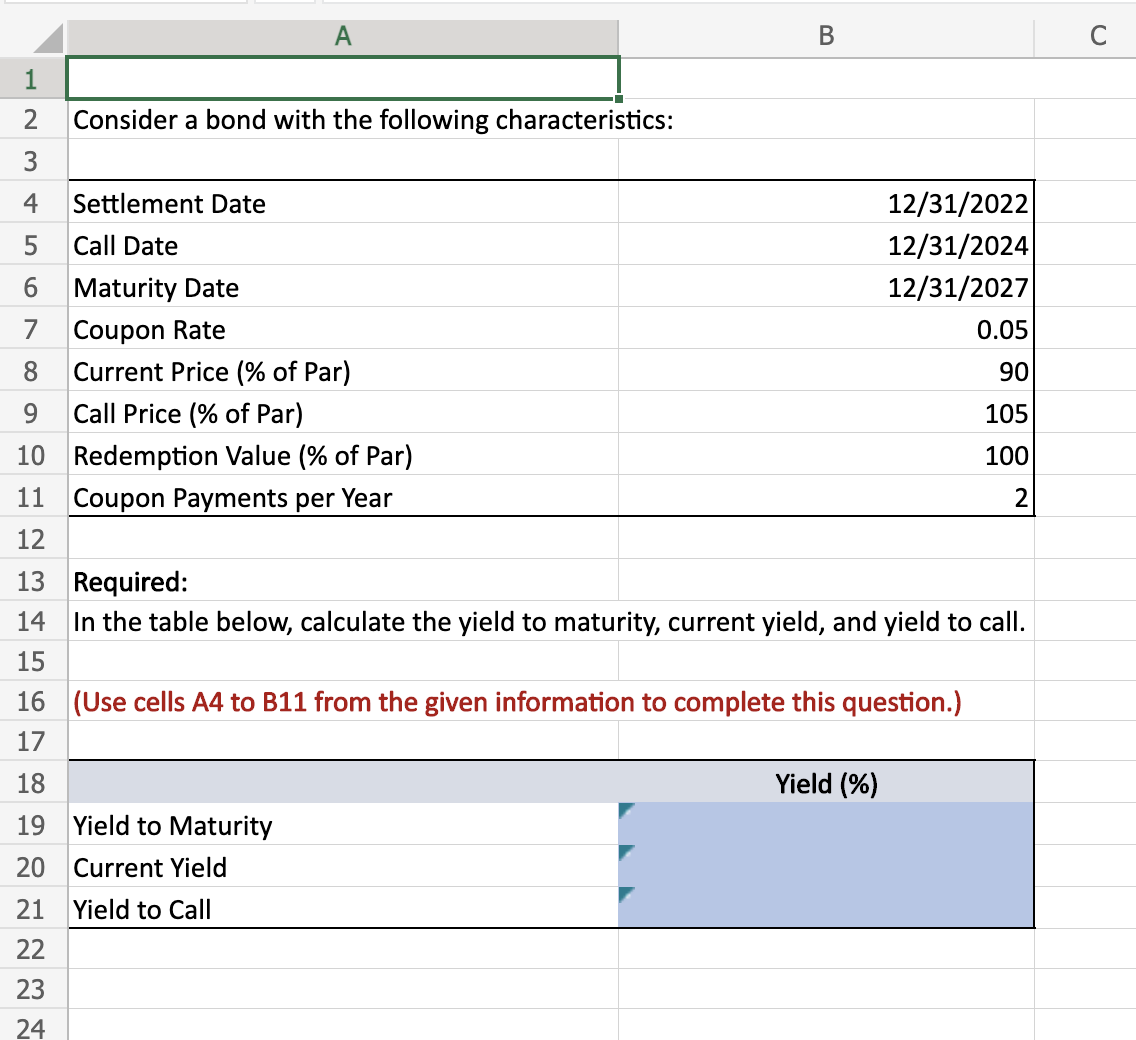Click the active cell A1

tap(343, 78)
